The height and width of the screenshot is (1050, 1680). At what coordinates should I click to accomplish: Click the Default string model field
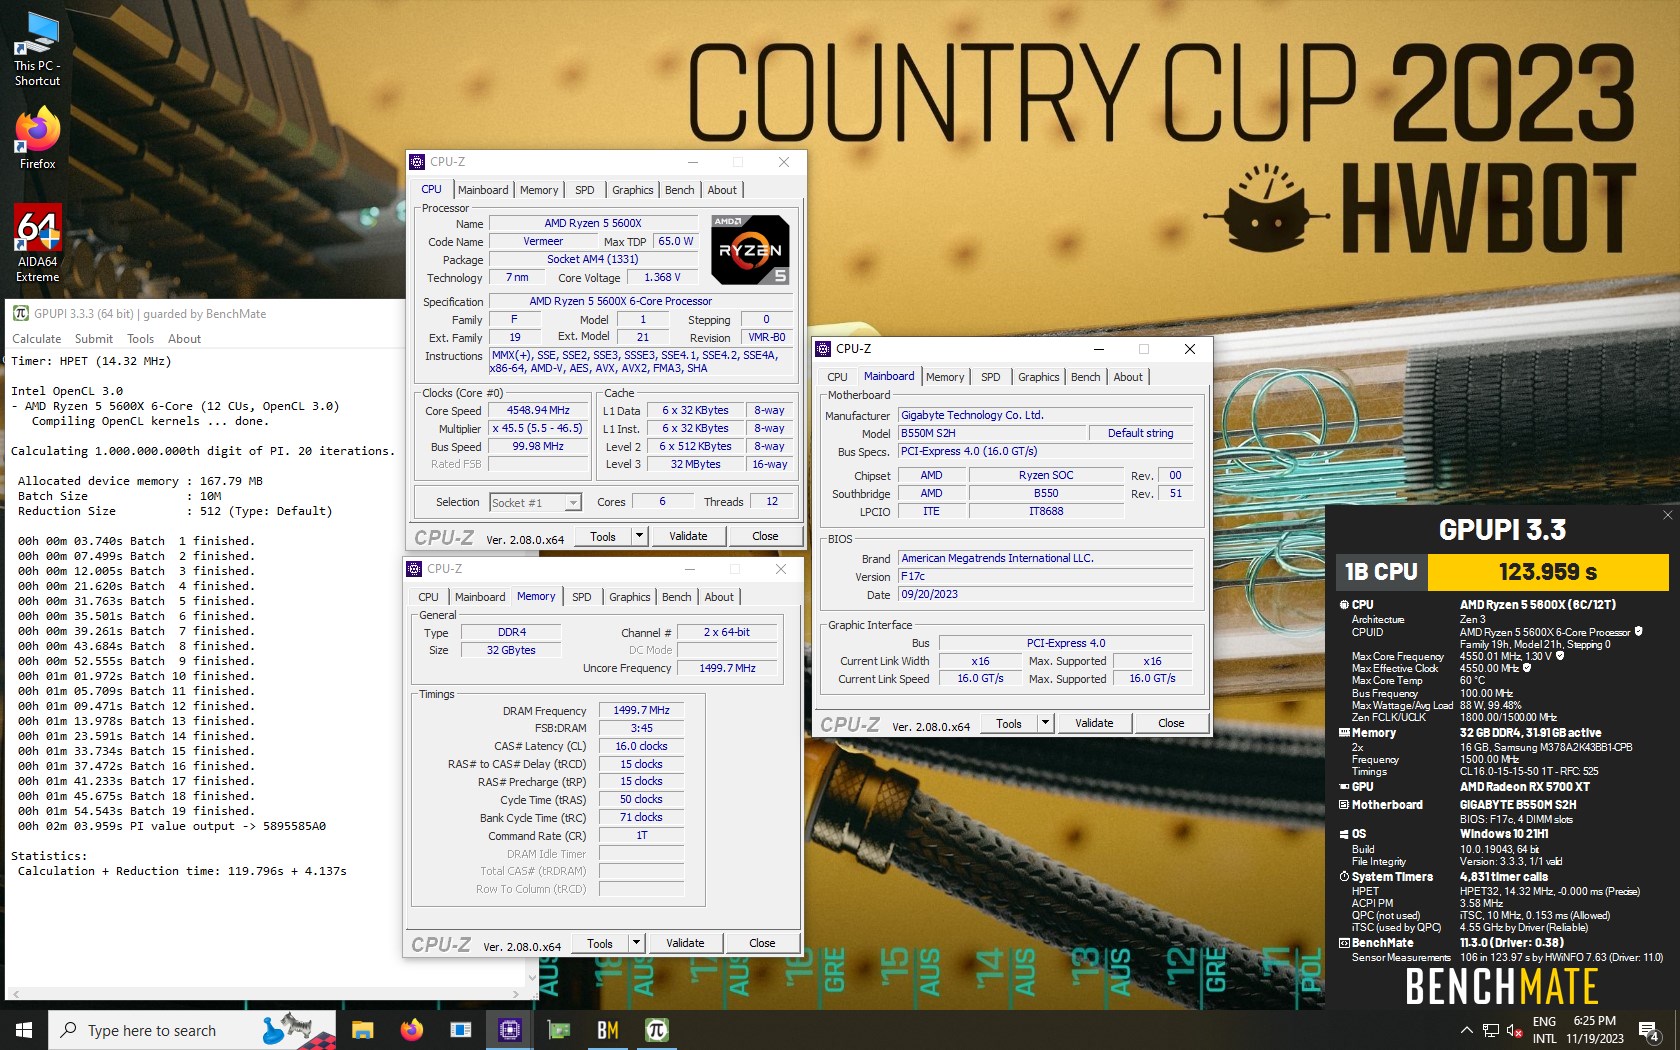coord(1141,433)
